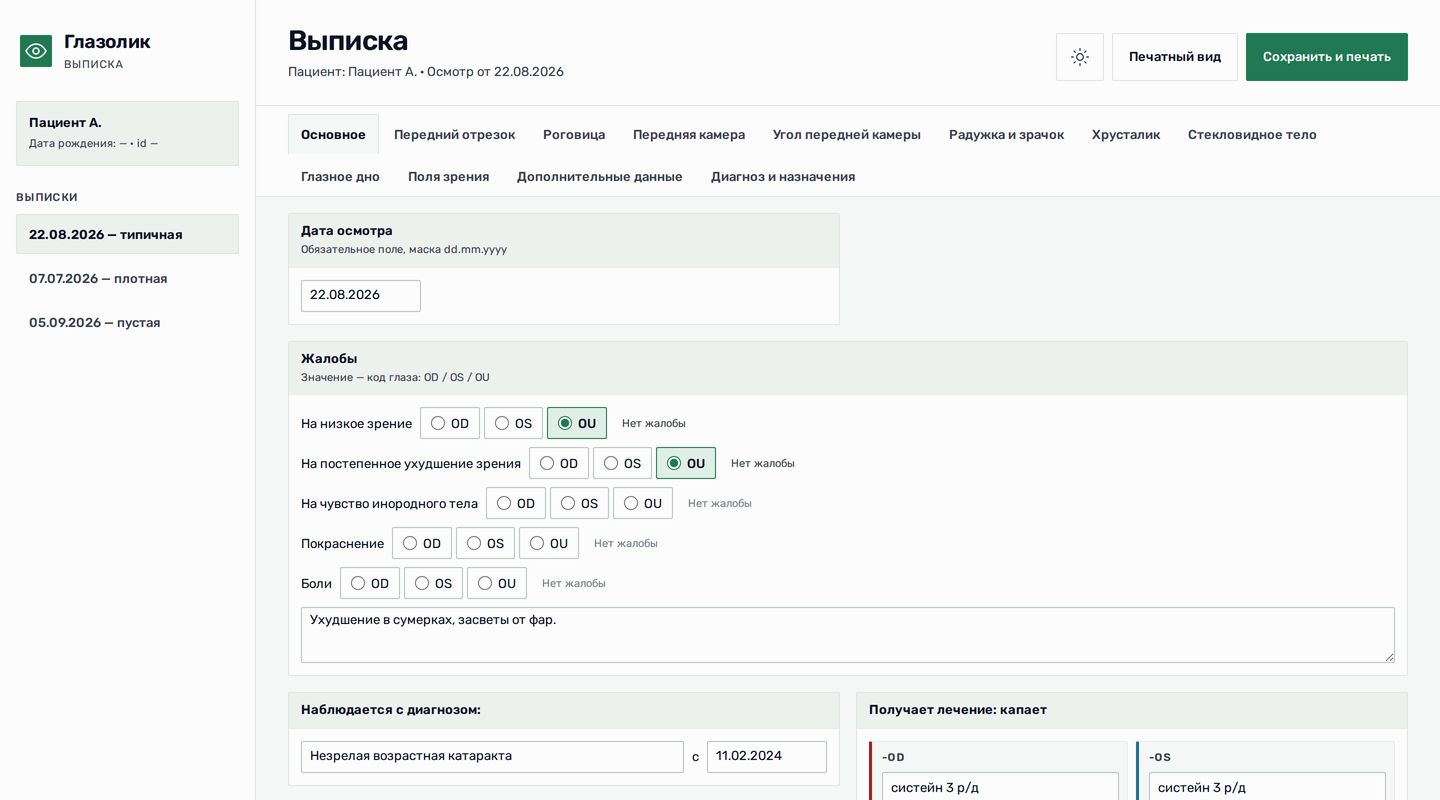Image resolution: width=1440 pixels, height=800 pixels.
Task: Open record 07.07.2026 — плотная
Action: pos(127,278)
